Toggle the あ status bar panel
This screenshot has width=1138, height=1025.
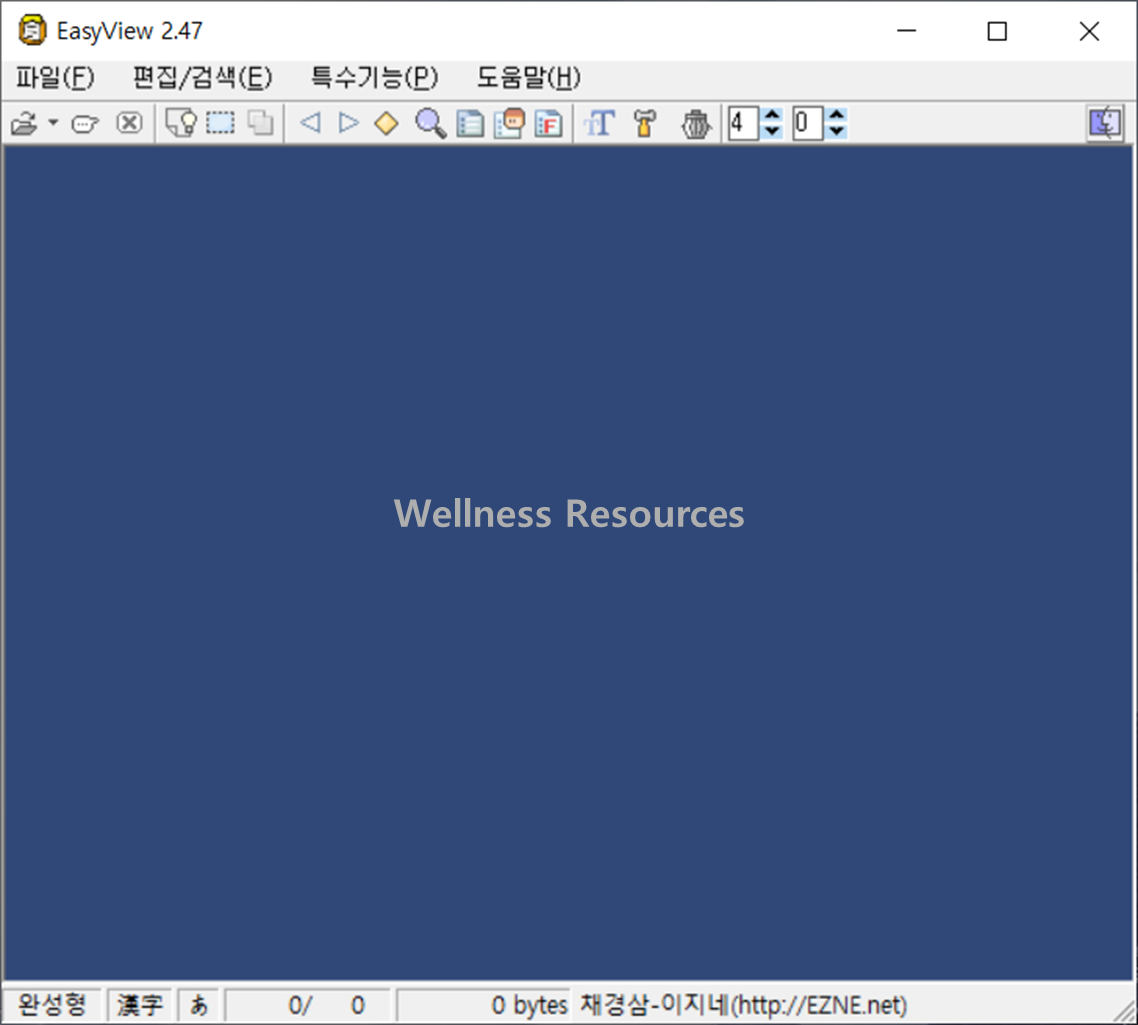[199, 1005]
